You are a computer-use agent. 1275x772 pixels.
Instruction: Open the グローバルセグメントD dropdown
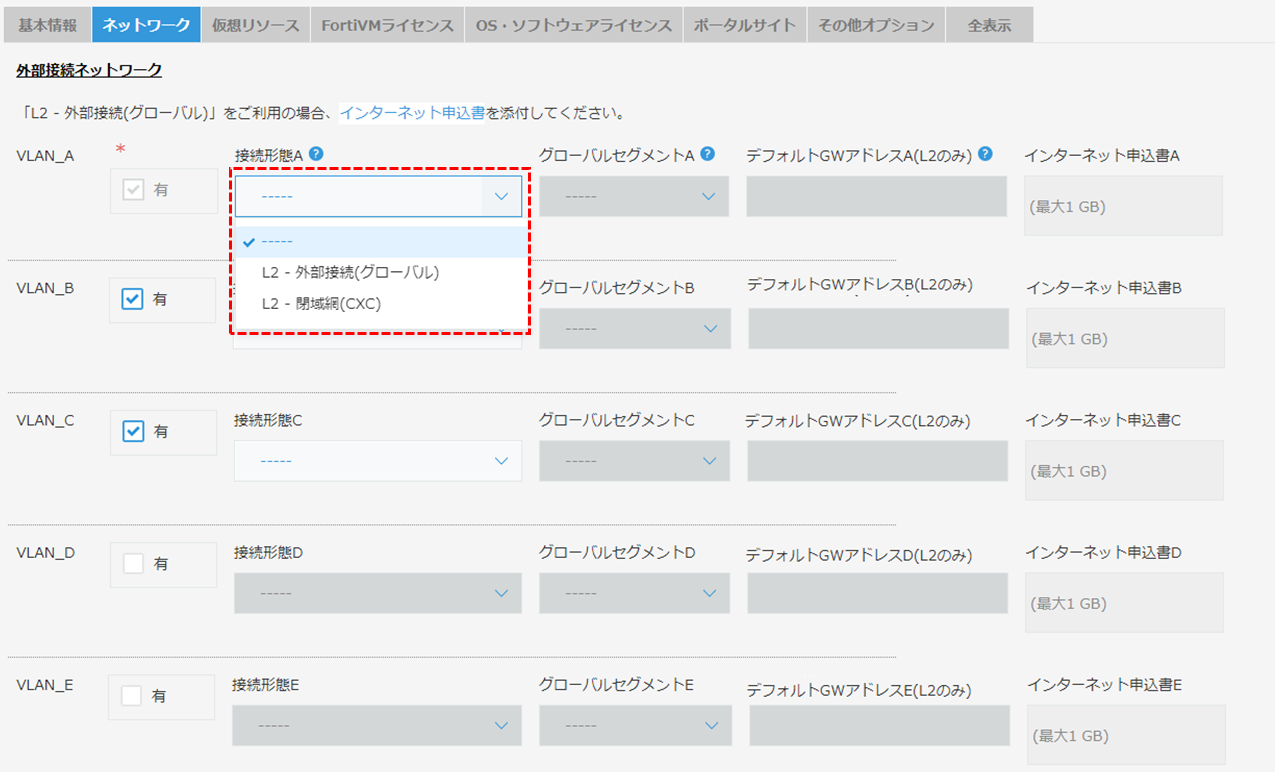click(x=634, y=593)
